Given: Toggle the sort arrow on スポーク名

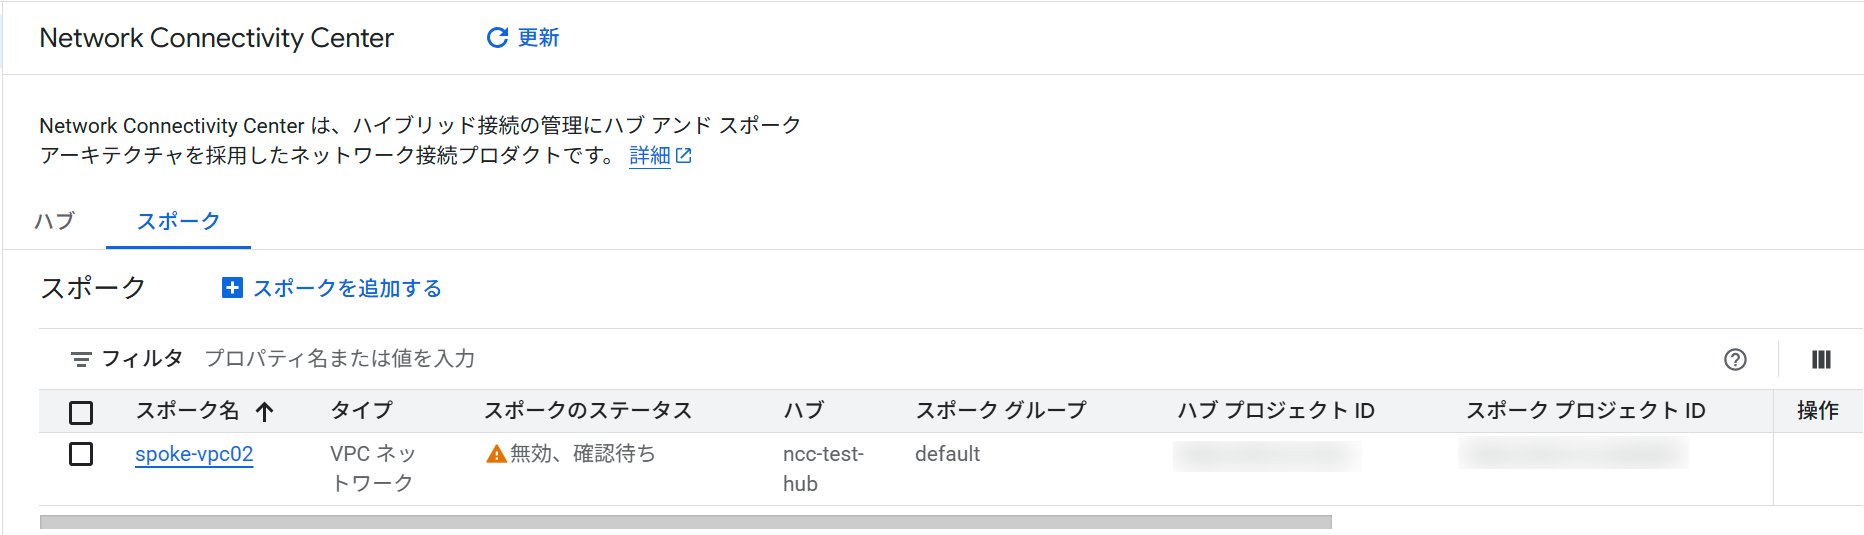Looking at the screenshot, I should tap(264, 411).
